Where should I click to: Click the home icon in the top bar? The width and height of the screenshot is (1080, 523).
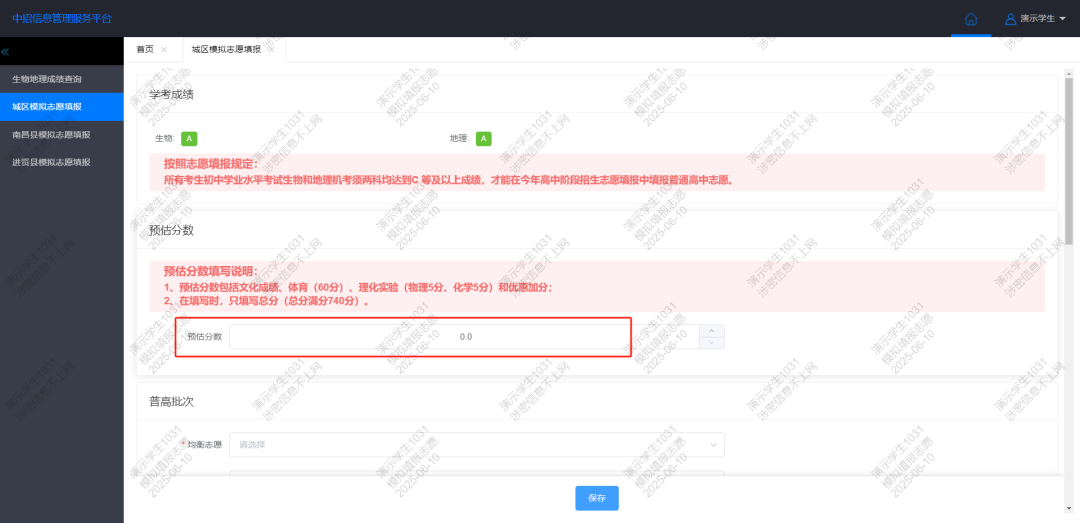click(x=971, y=19)
